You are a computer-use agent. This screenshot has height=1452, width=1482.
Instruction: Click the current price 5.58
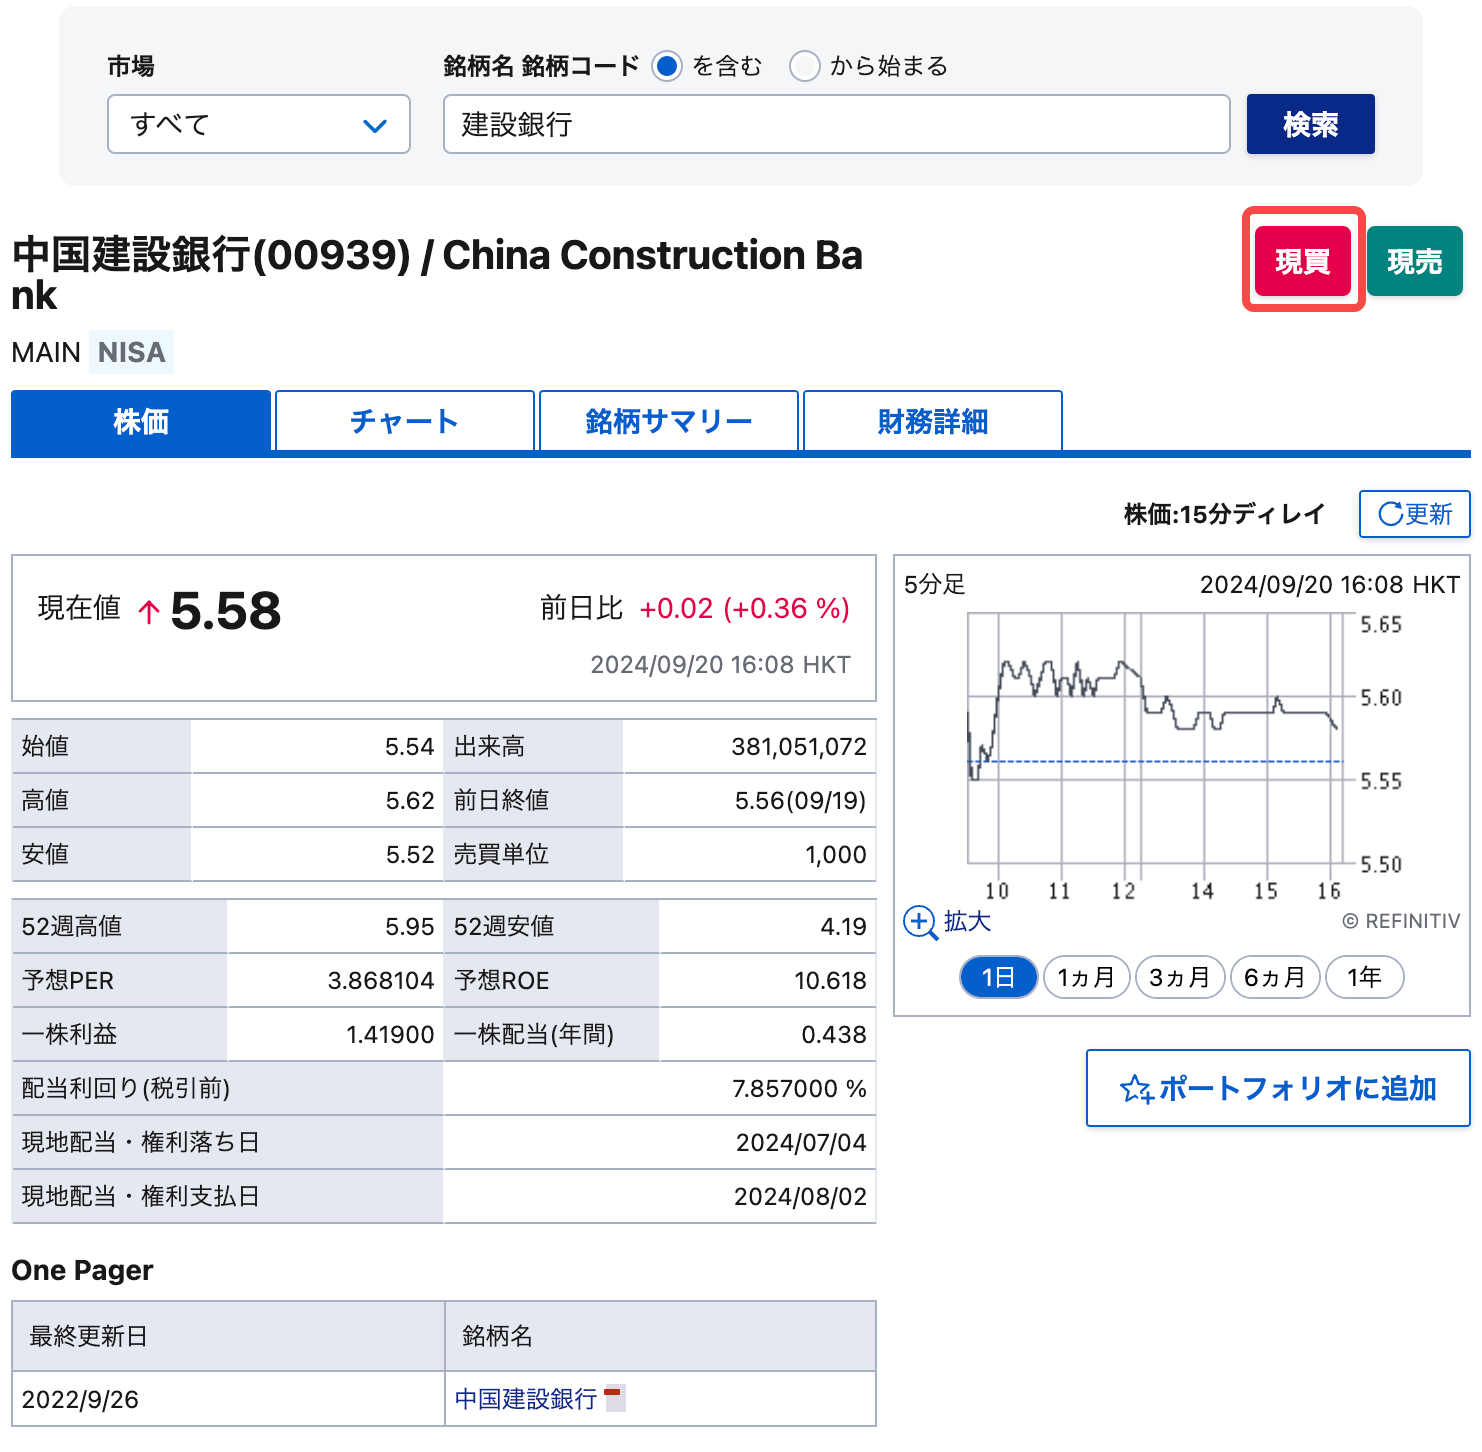pyautogui.click(x=226, y=611)
